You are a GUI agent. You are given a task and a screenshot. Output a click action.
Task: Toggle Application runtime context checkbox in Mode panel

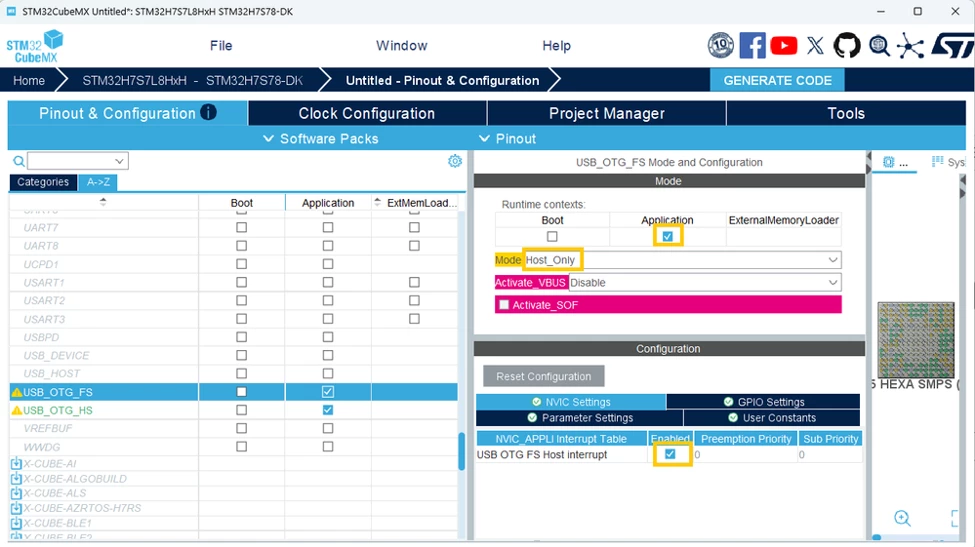tap(668, 237)
